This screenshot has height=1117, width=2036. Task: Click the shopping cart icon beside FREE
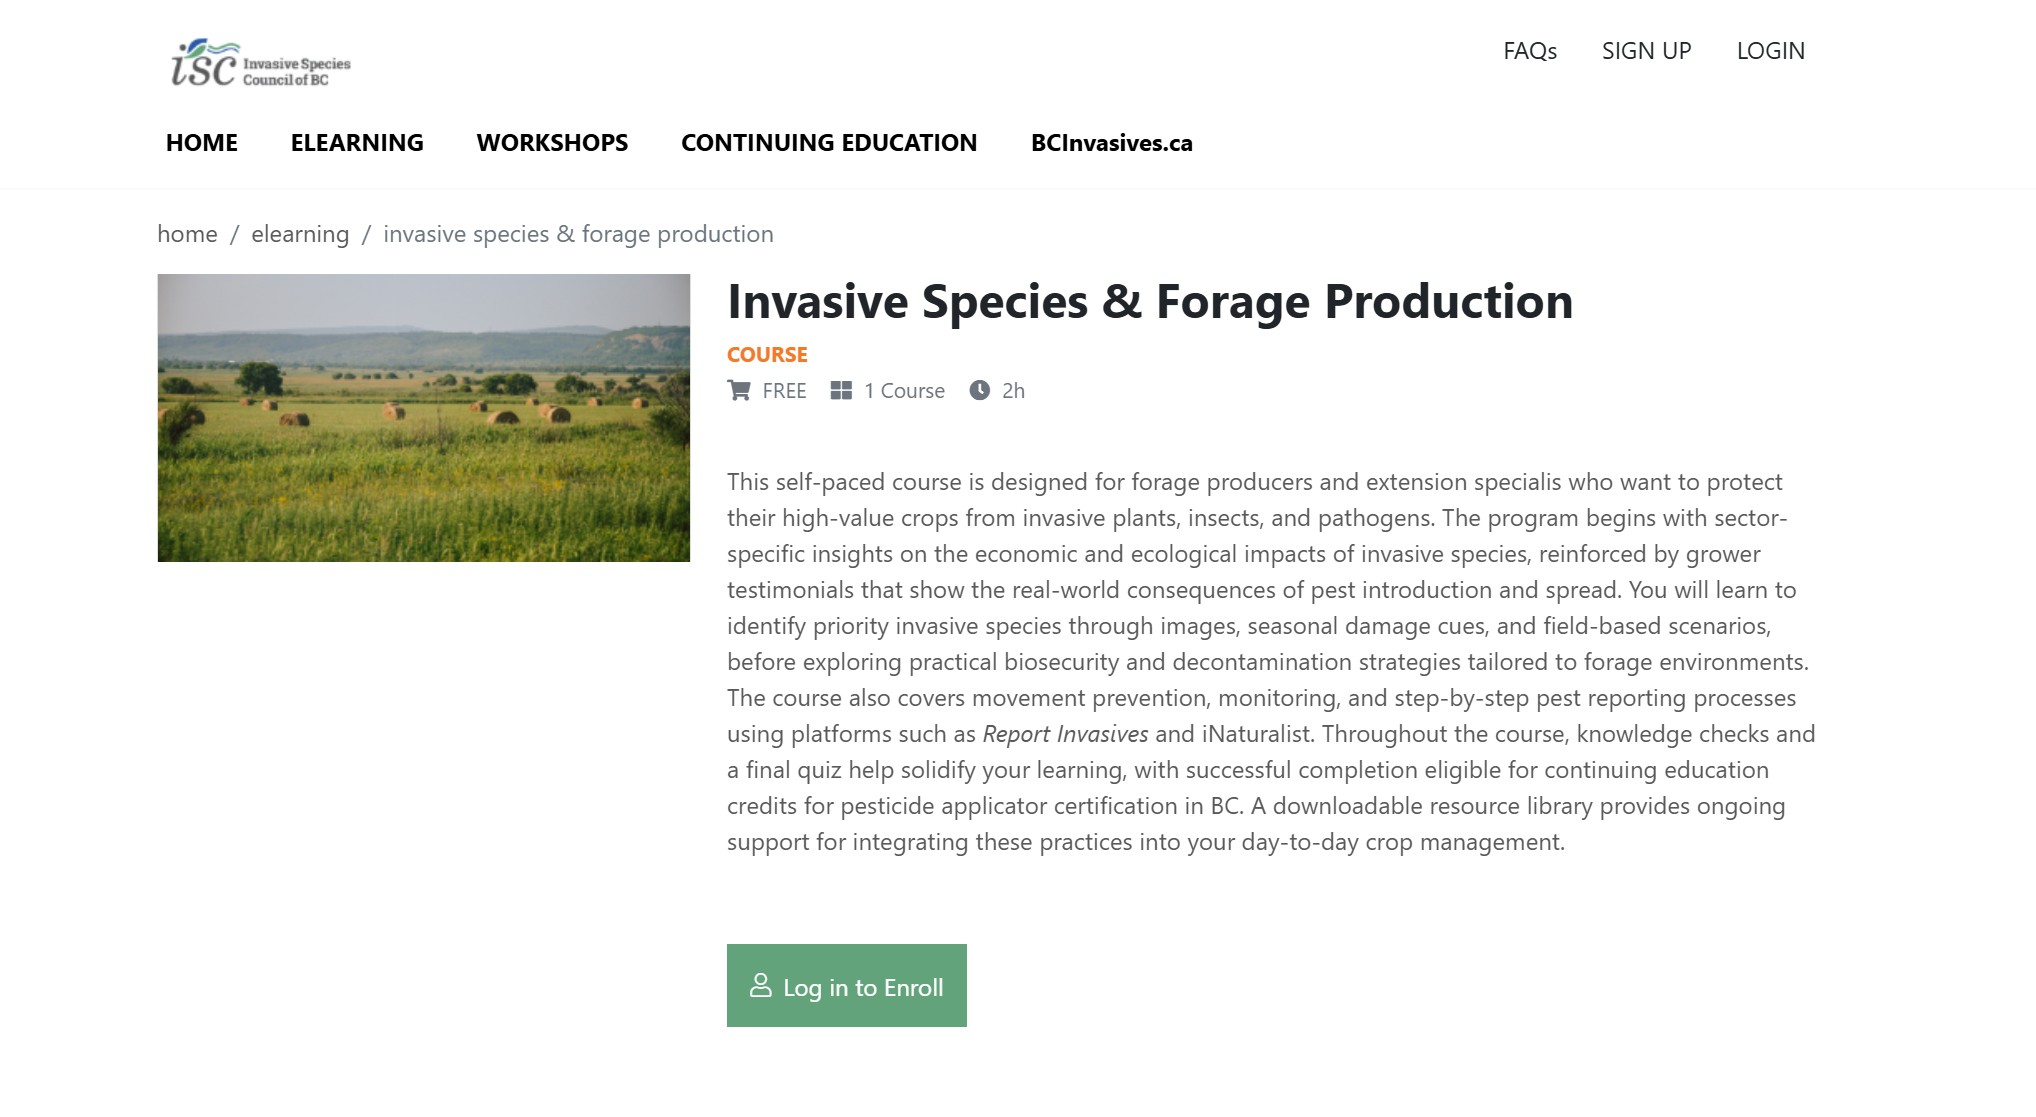[739, 391]
